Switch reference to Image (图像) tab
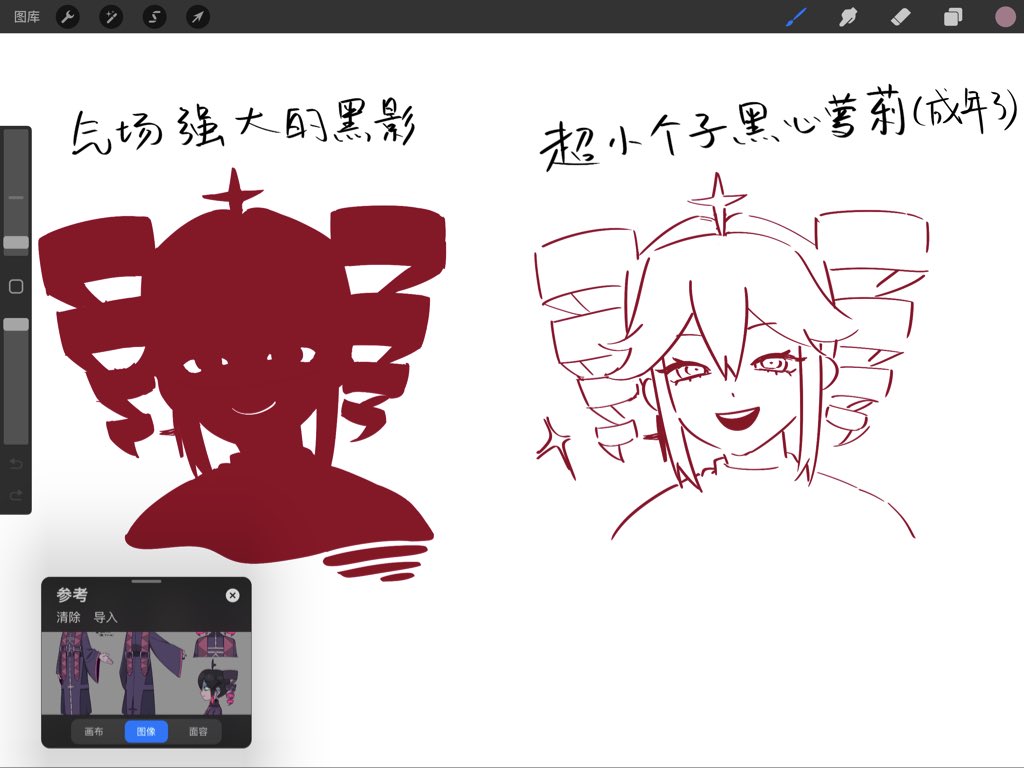 (146, 731)
